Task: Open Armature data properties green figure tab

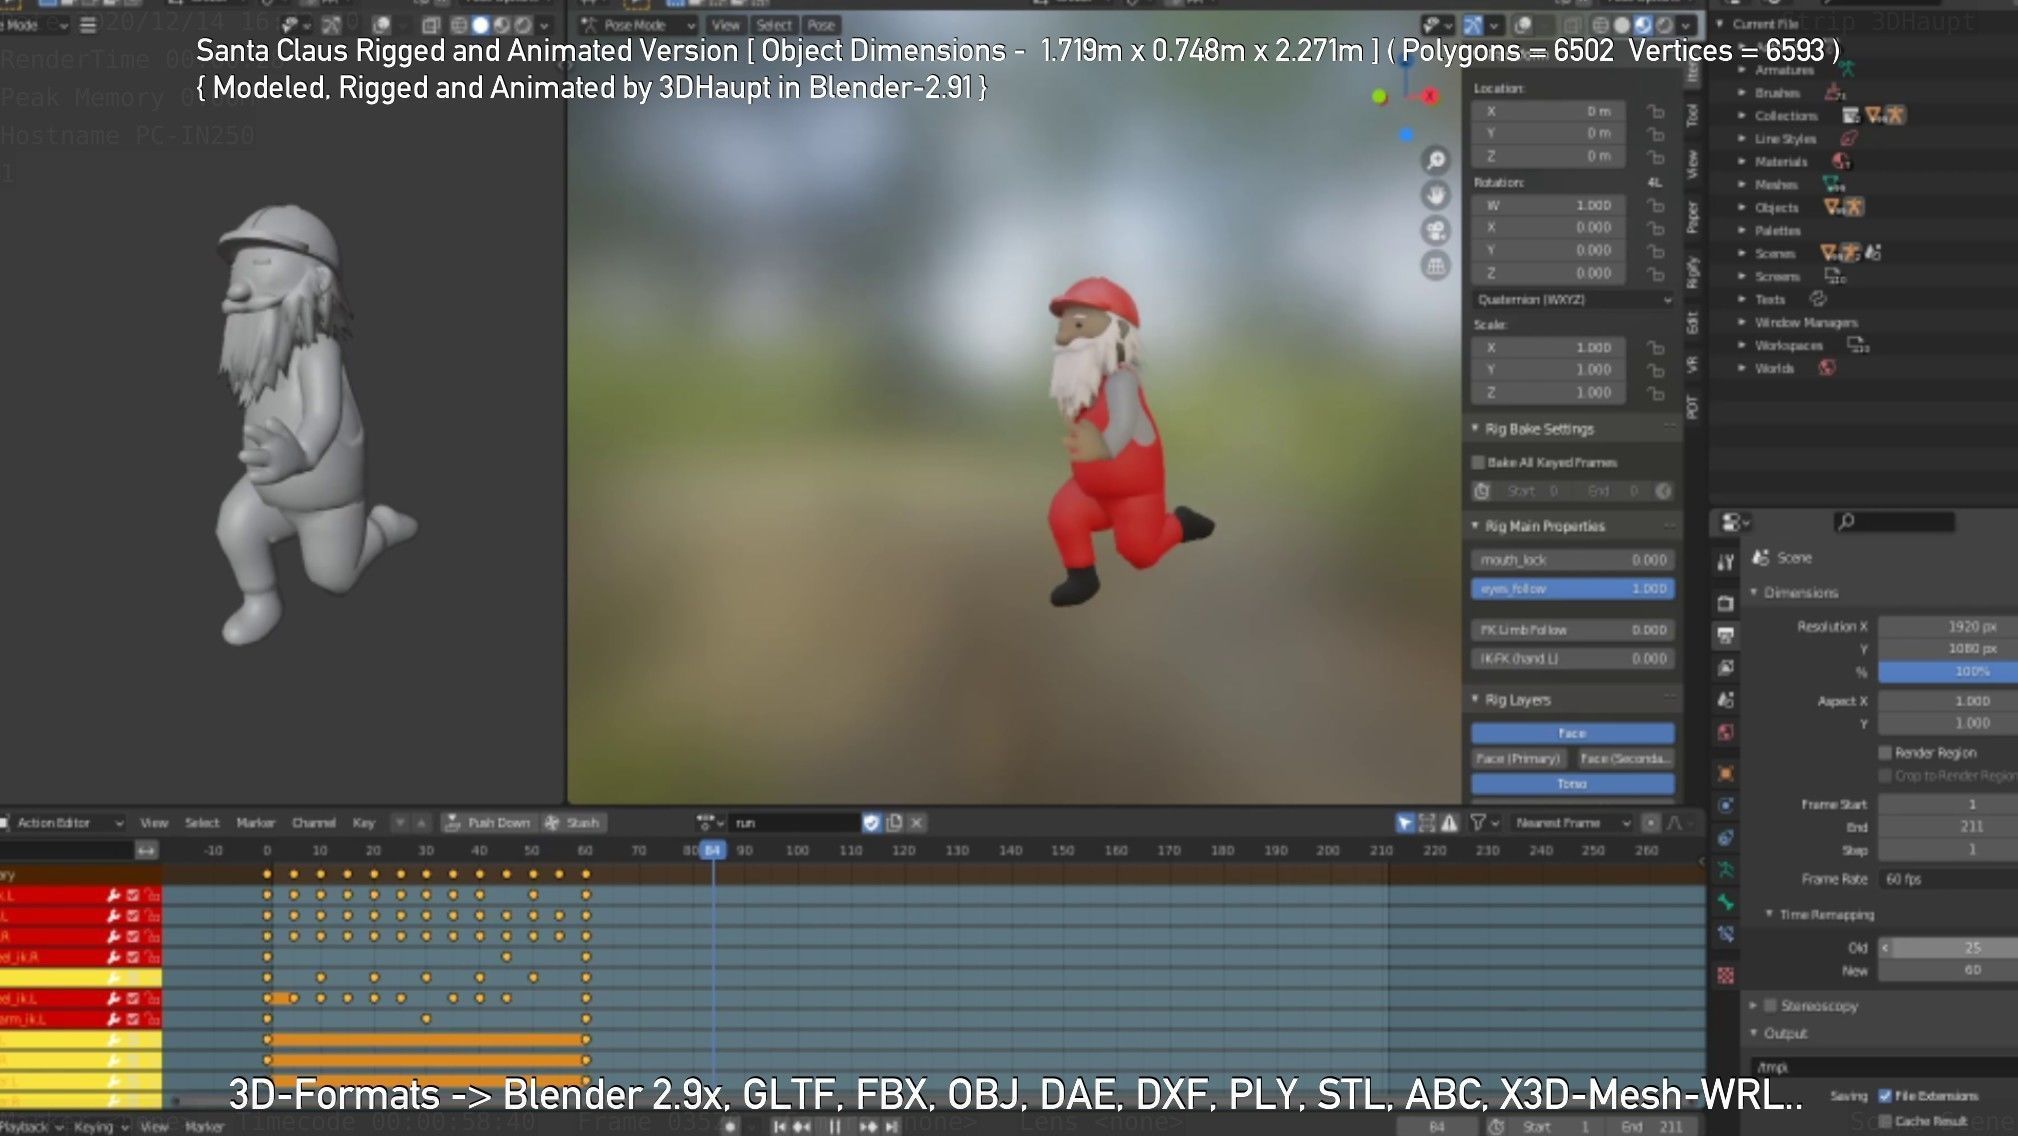Action: tap(1726, 870)
